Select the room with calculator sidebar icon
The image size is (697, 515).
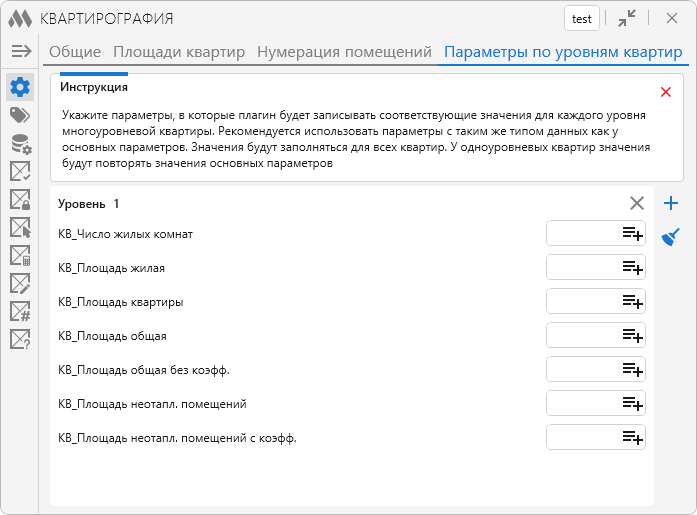coord(20,257)
